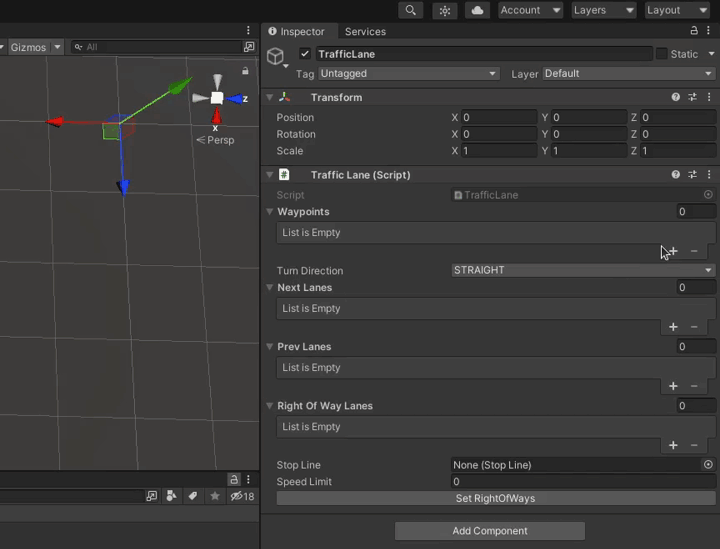The height and width of the screenshot is (549, 720).
Task: Click the Set RightOfWays button
Action: coord(495,498)
